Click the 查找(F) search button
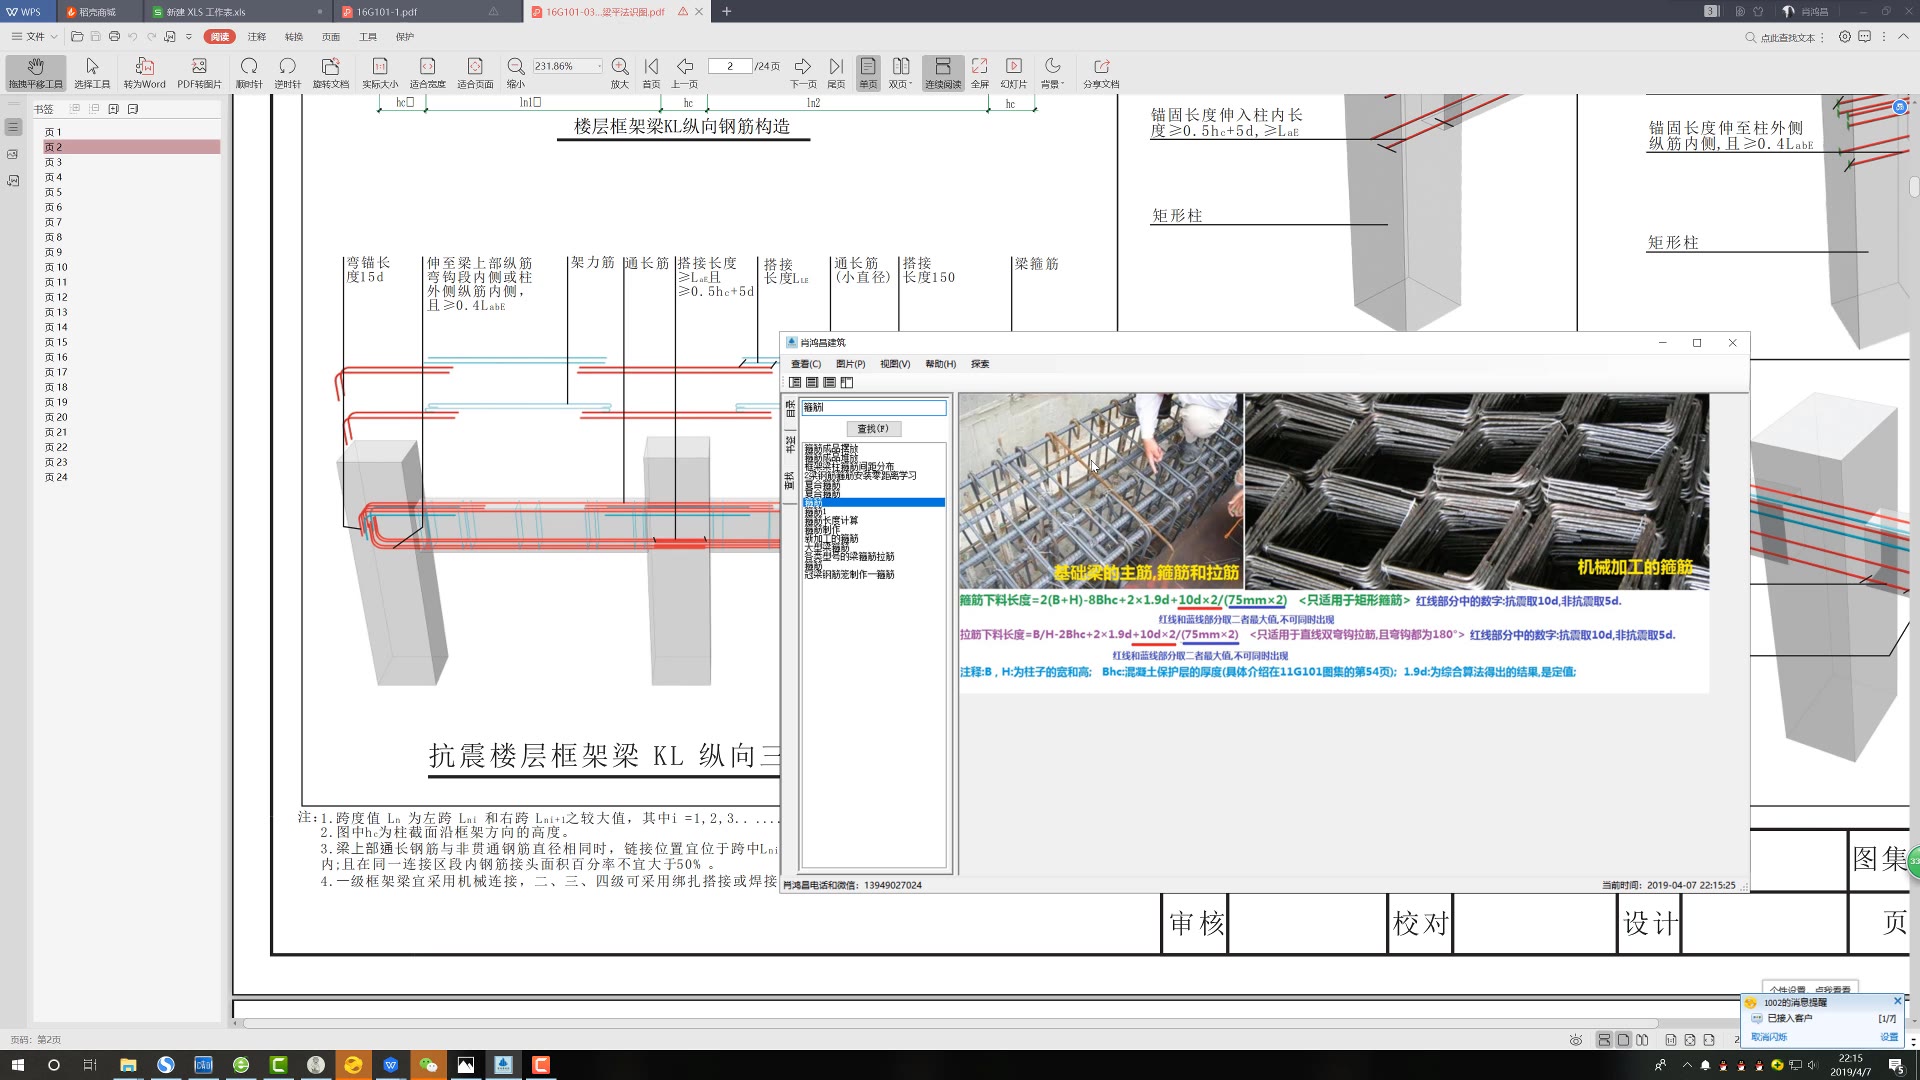 click(x=872, y=429)
